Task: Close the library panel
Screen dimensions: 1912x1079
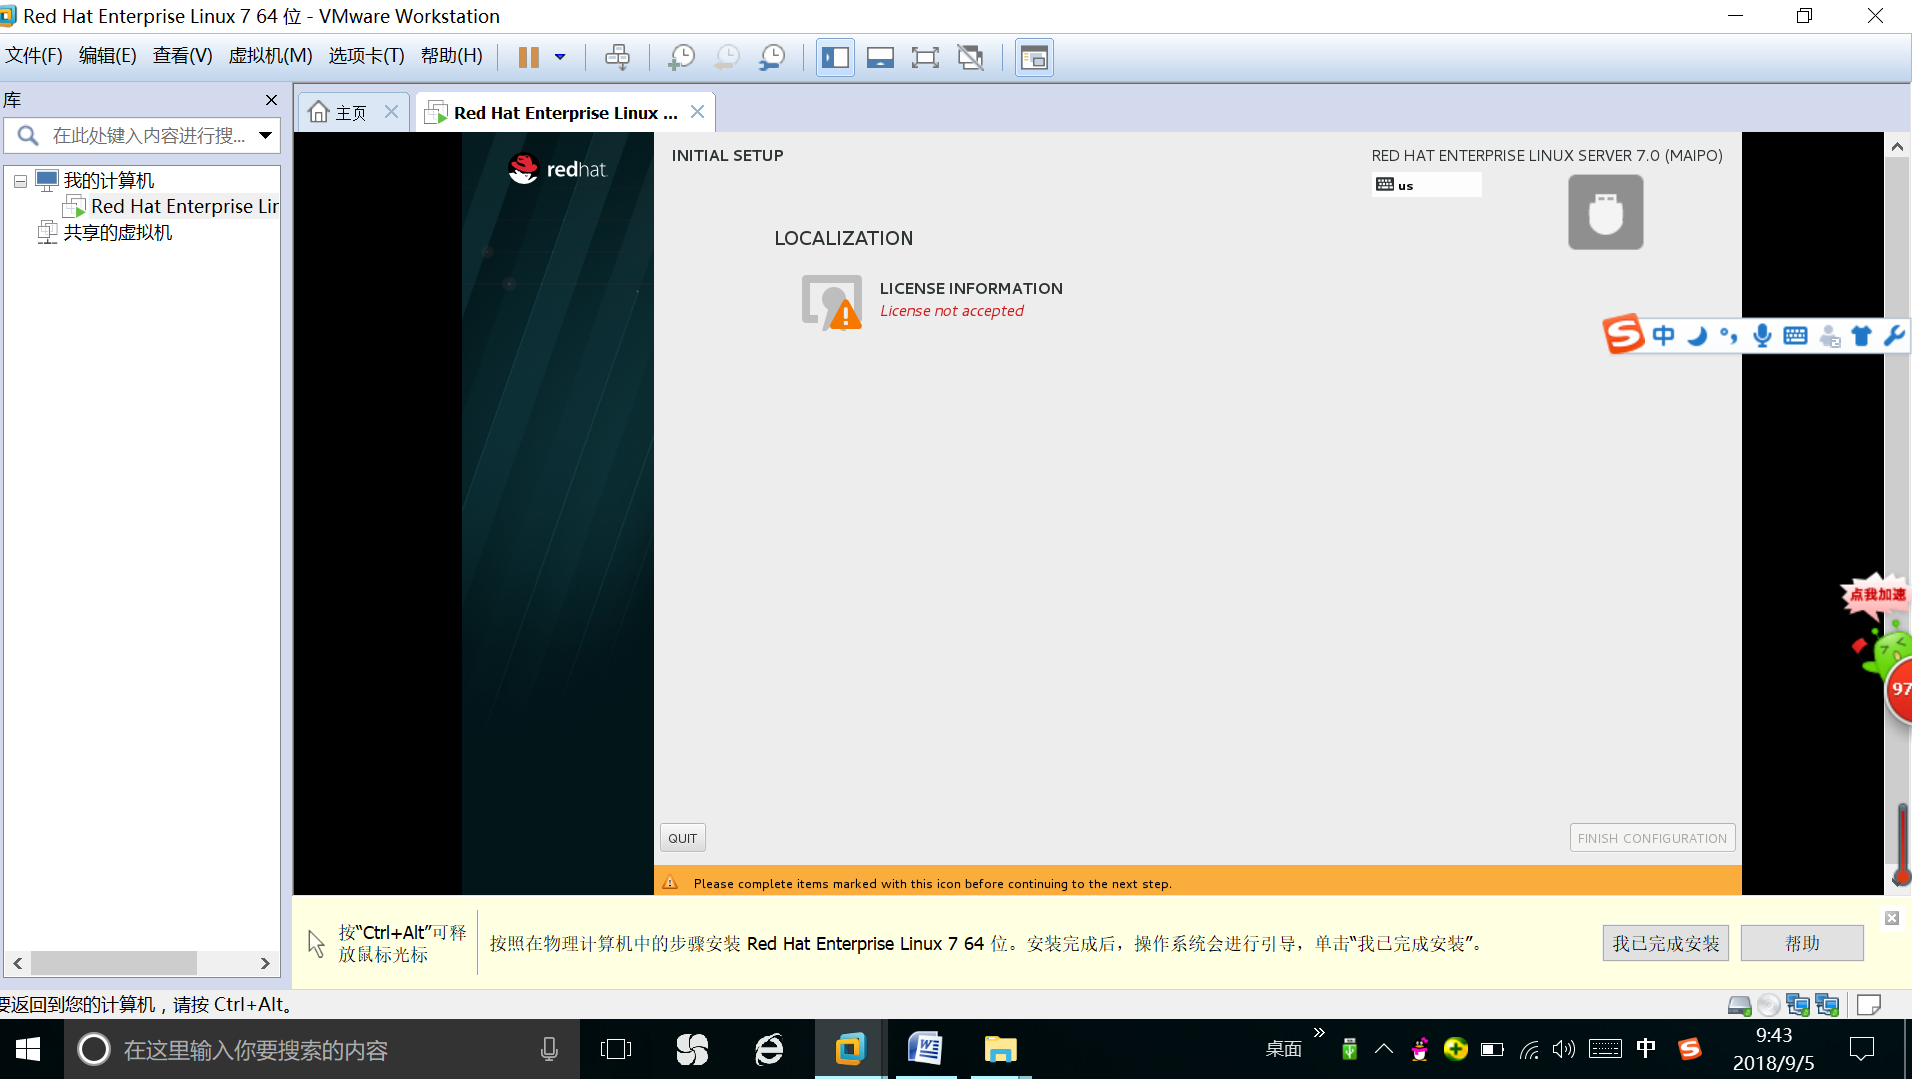Action: [271, 100]
